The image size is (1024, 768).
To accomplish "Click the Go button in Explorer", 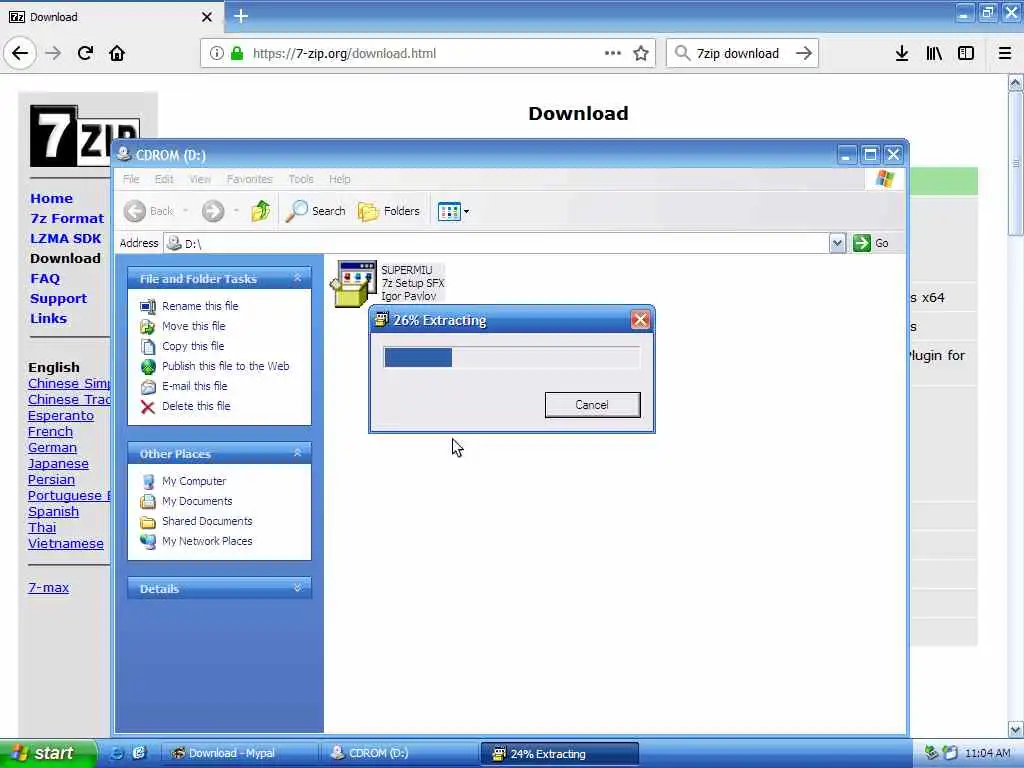I will click(x=871, y=243).
